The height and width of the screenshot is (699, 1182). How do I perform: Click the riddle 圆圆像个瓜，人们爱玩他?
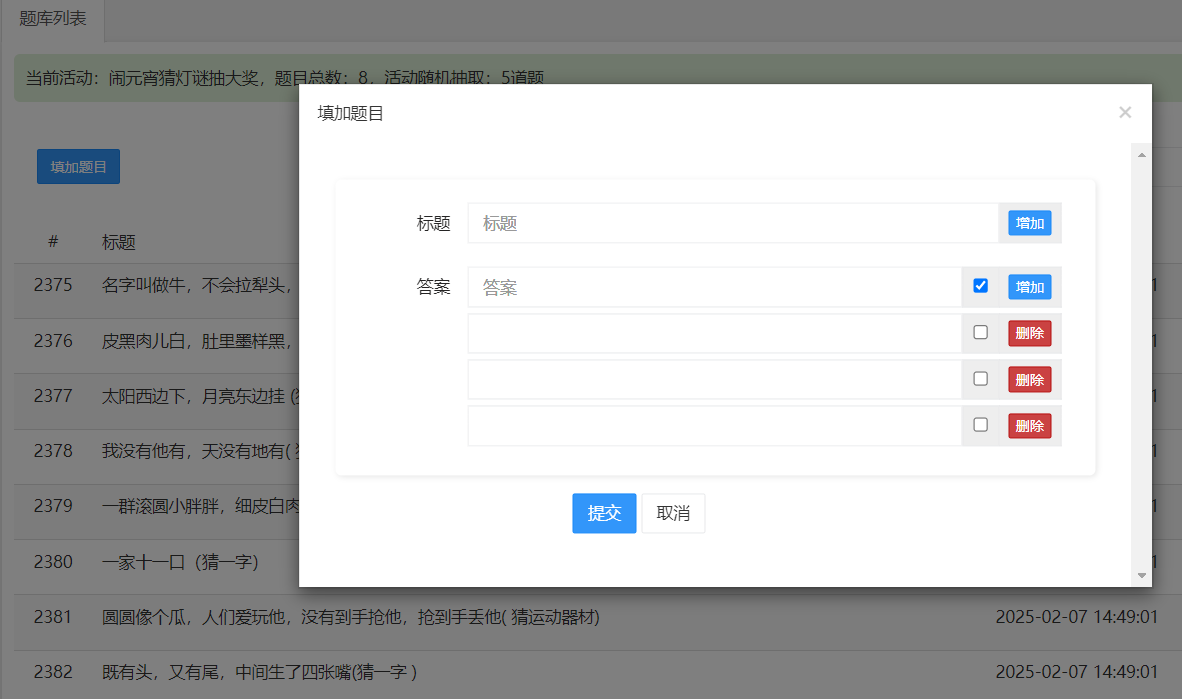pos(351,617)
